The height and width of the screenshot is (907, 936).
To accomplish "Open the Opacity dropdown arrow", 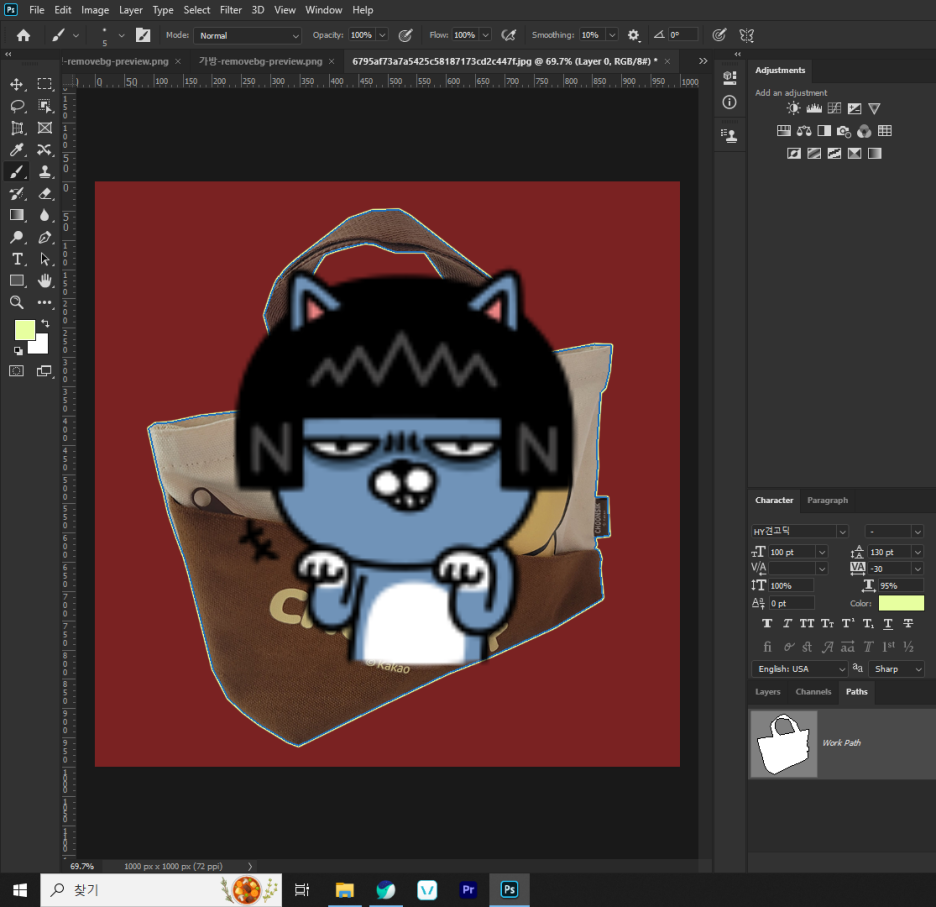I will pyautogui.click(x=382, y=35).
